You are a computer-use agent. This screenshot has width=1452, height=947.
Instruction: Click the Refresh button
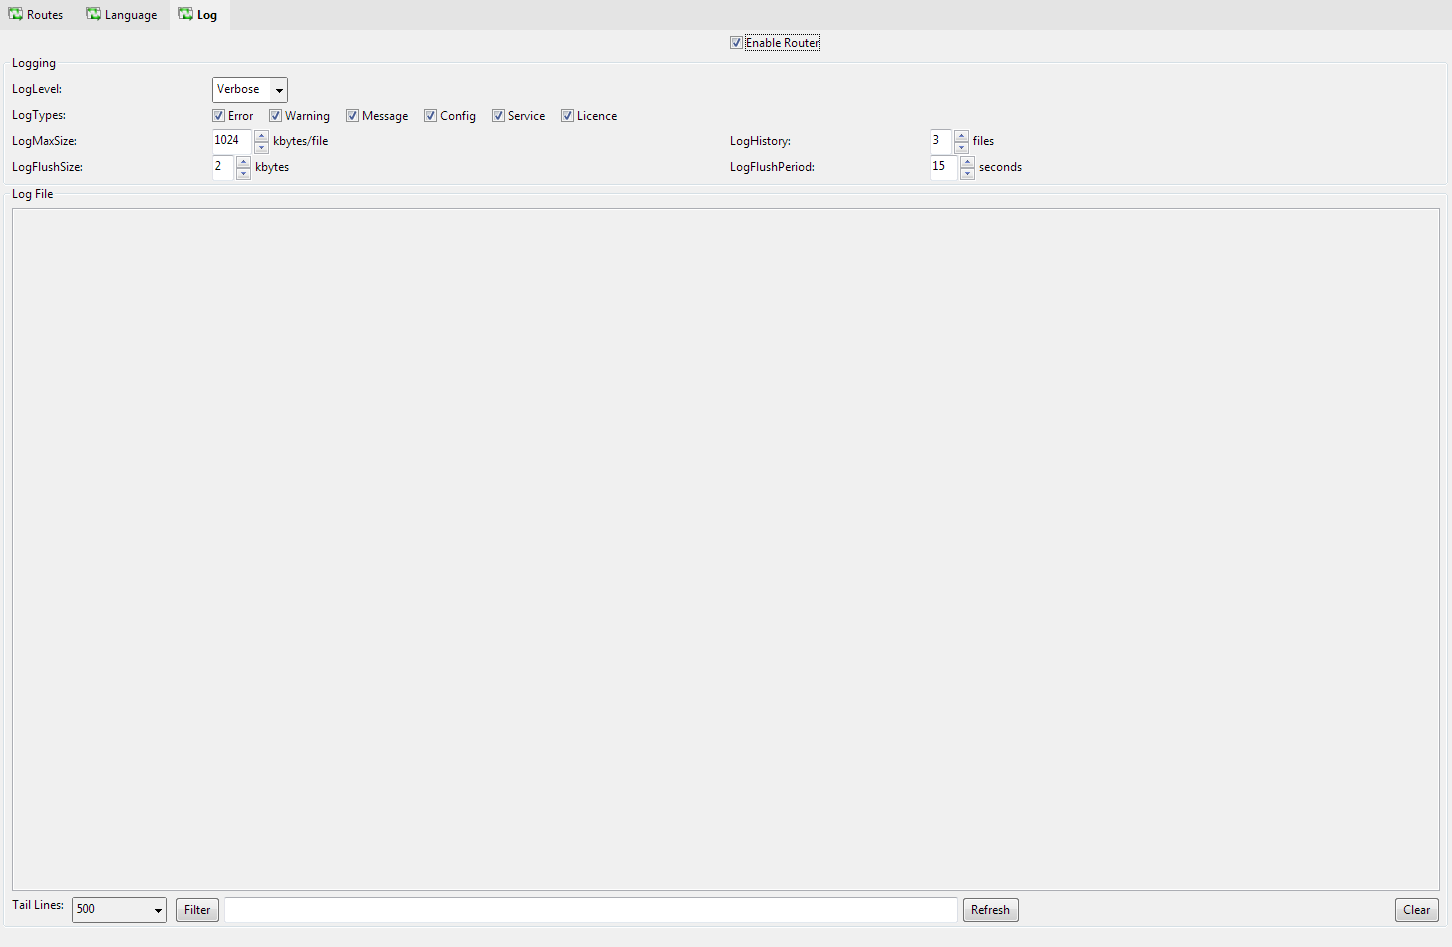[990, 910]
